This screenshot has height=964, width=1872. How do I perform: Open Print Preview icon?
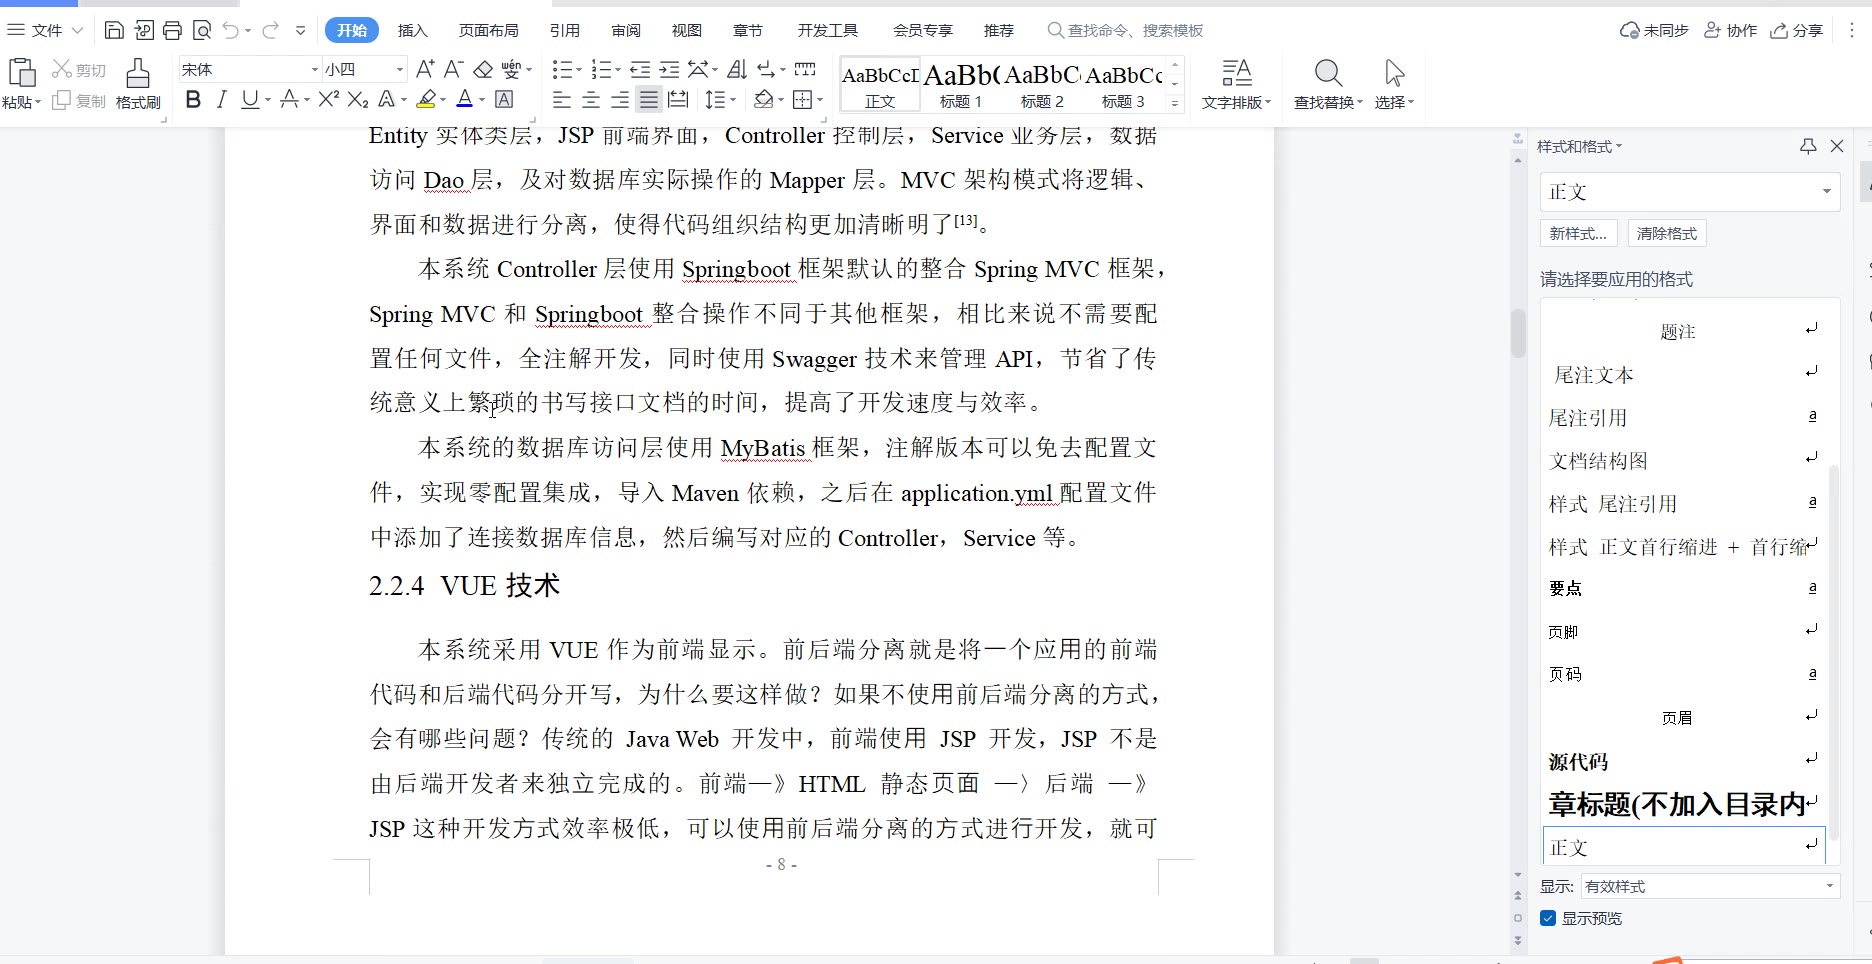tap(201, 30)
